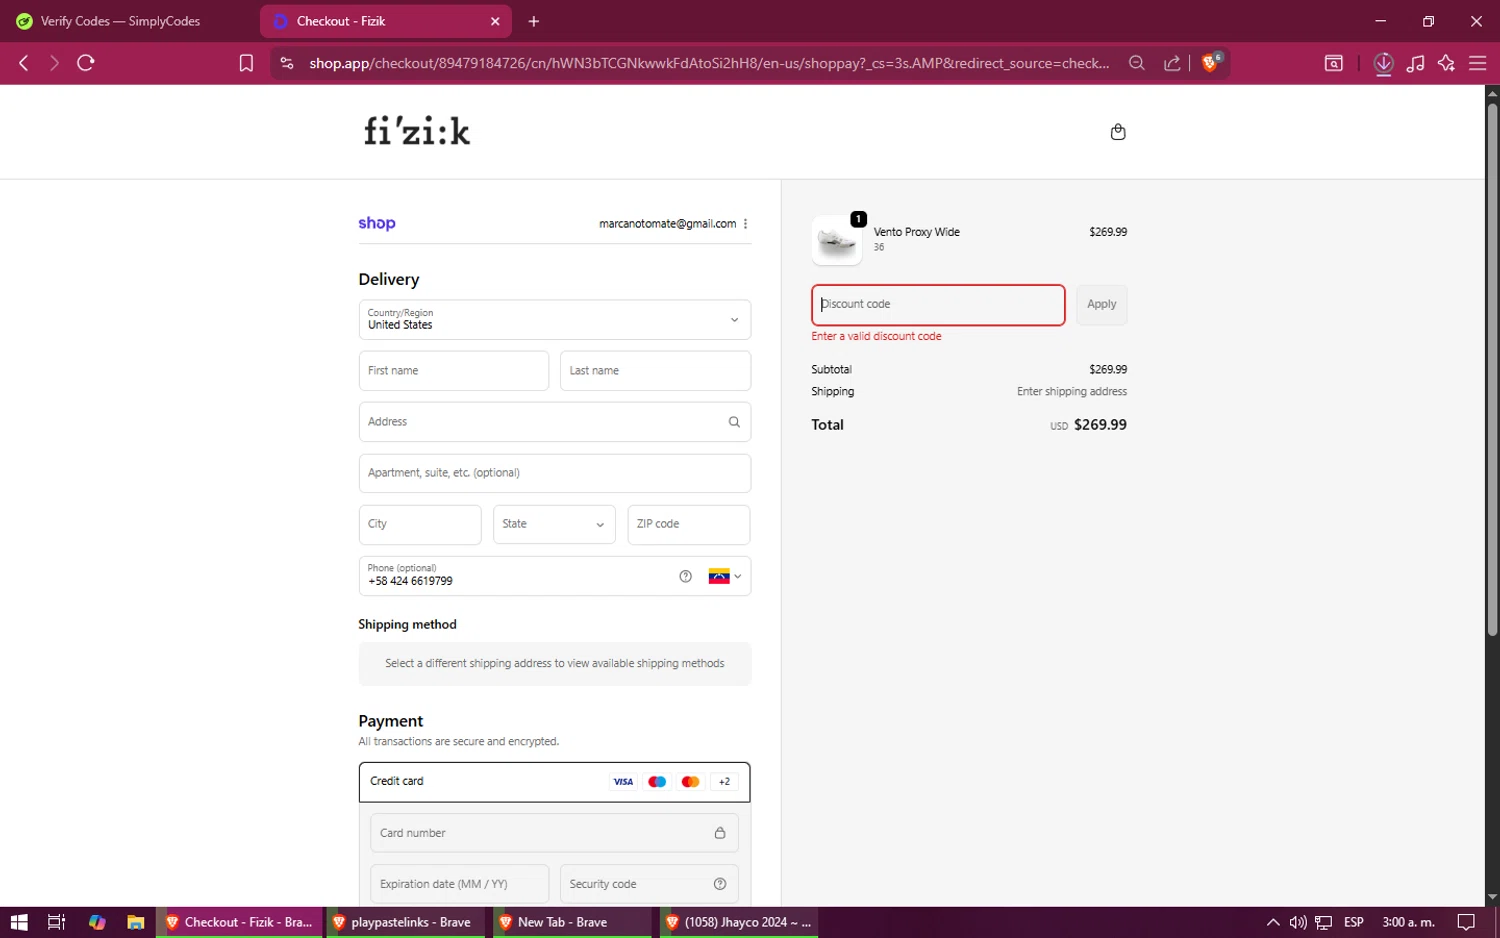1500x938 pixels.
Task: Click the Security code field
Action: (649, 884)
